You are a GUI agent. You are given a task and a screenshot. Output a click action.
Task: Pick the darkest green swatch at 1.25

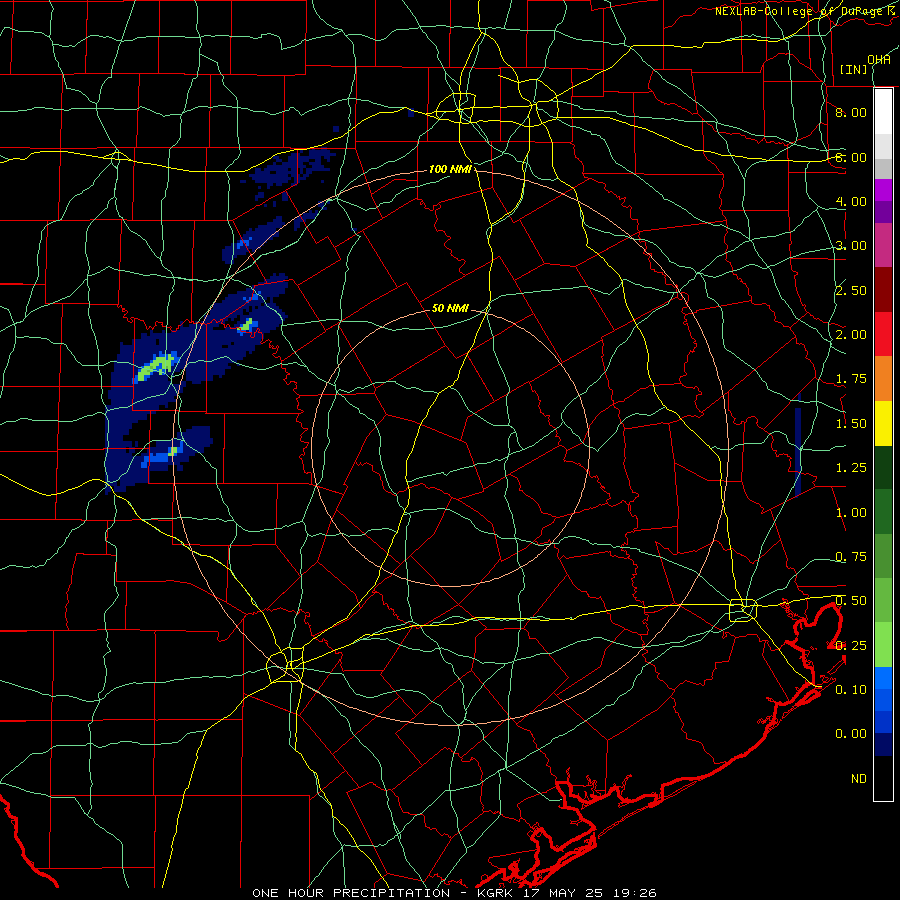[x=883, y=468]
